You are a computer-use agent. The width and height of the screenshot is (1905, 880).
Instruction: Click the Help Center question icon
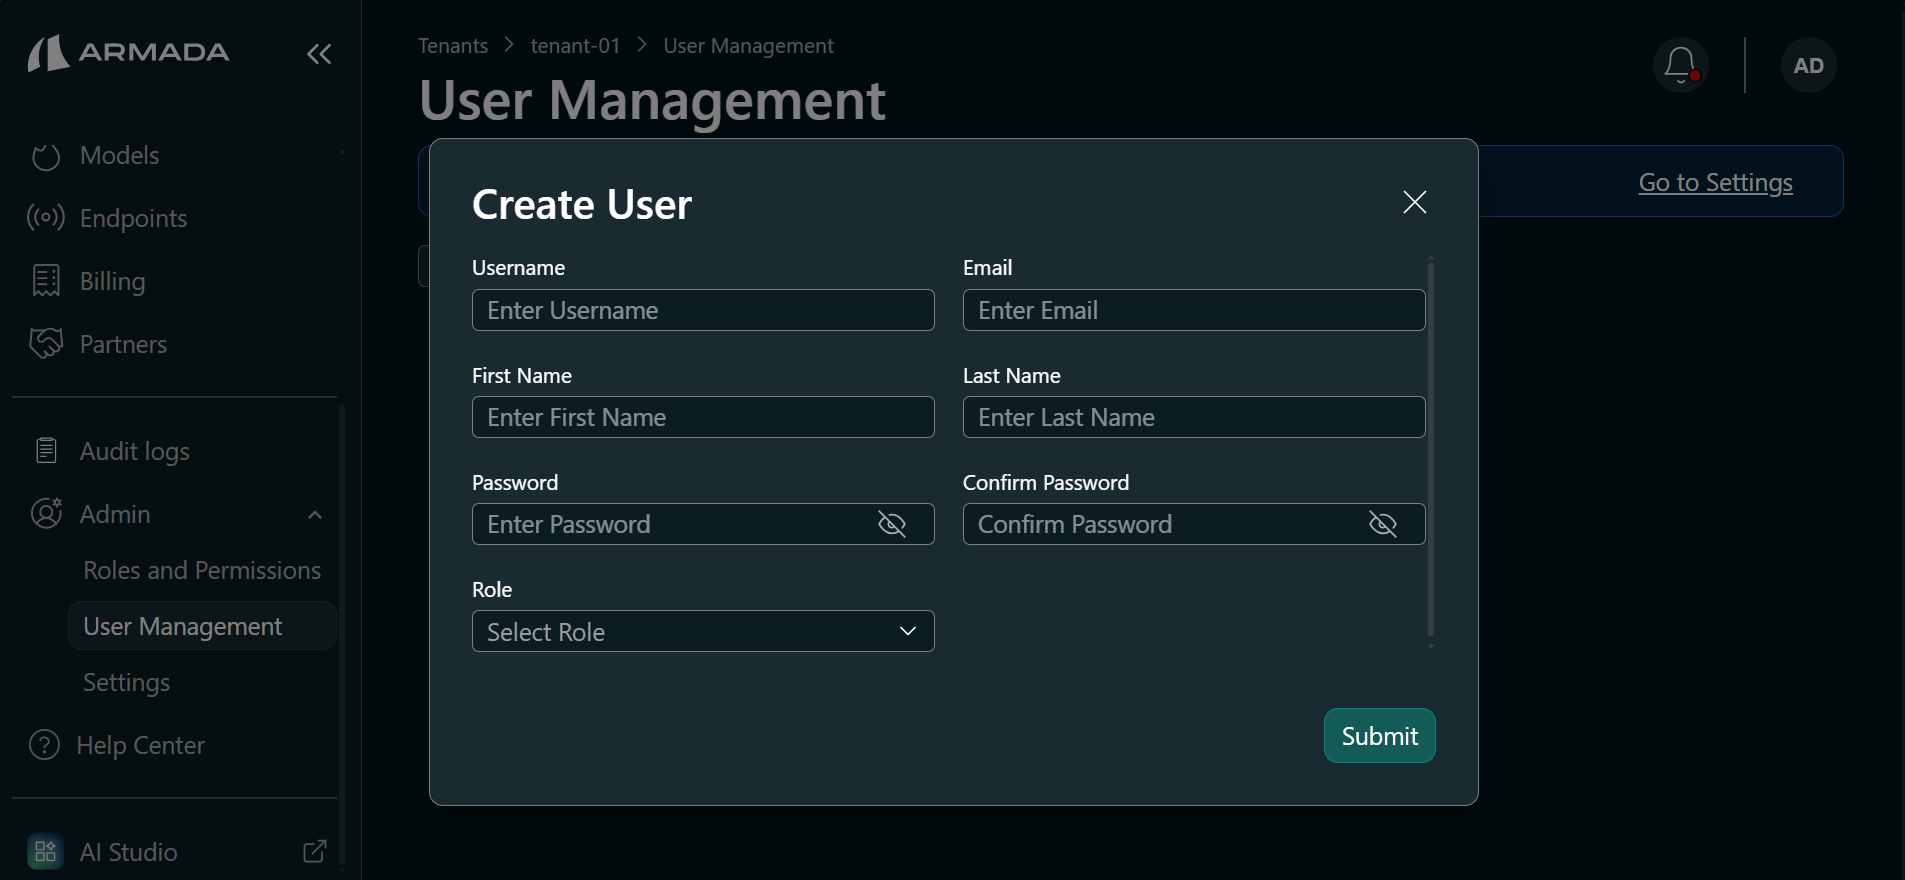(x=44, y=744)
